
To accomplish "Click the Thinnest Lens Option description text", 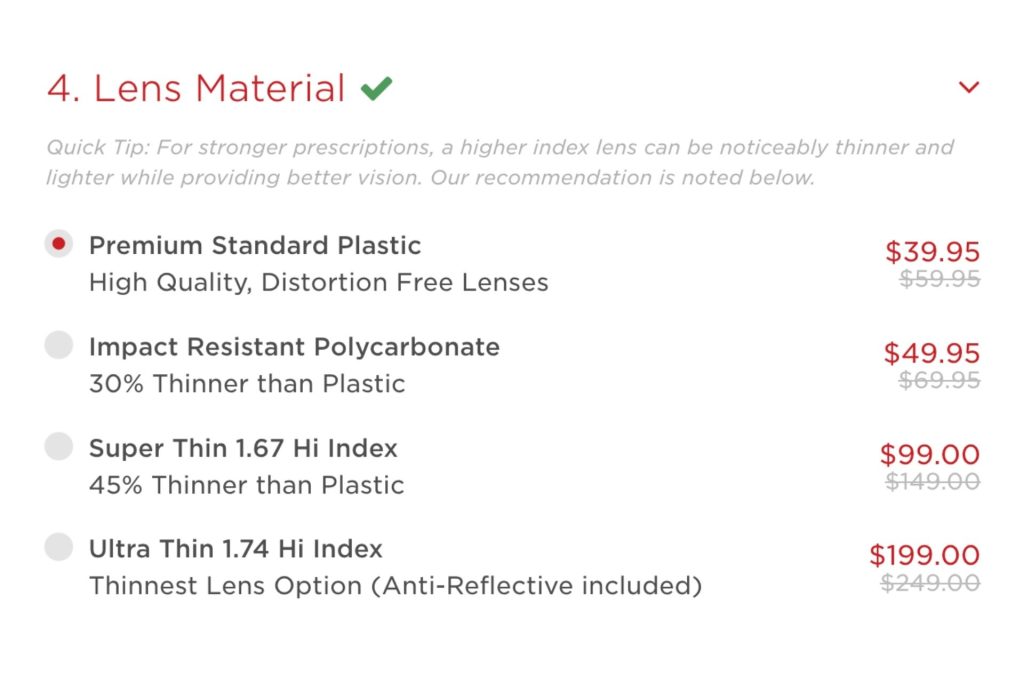I will [396, 585].
